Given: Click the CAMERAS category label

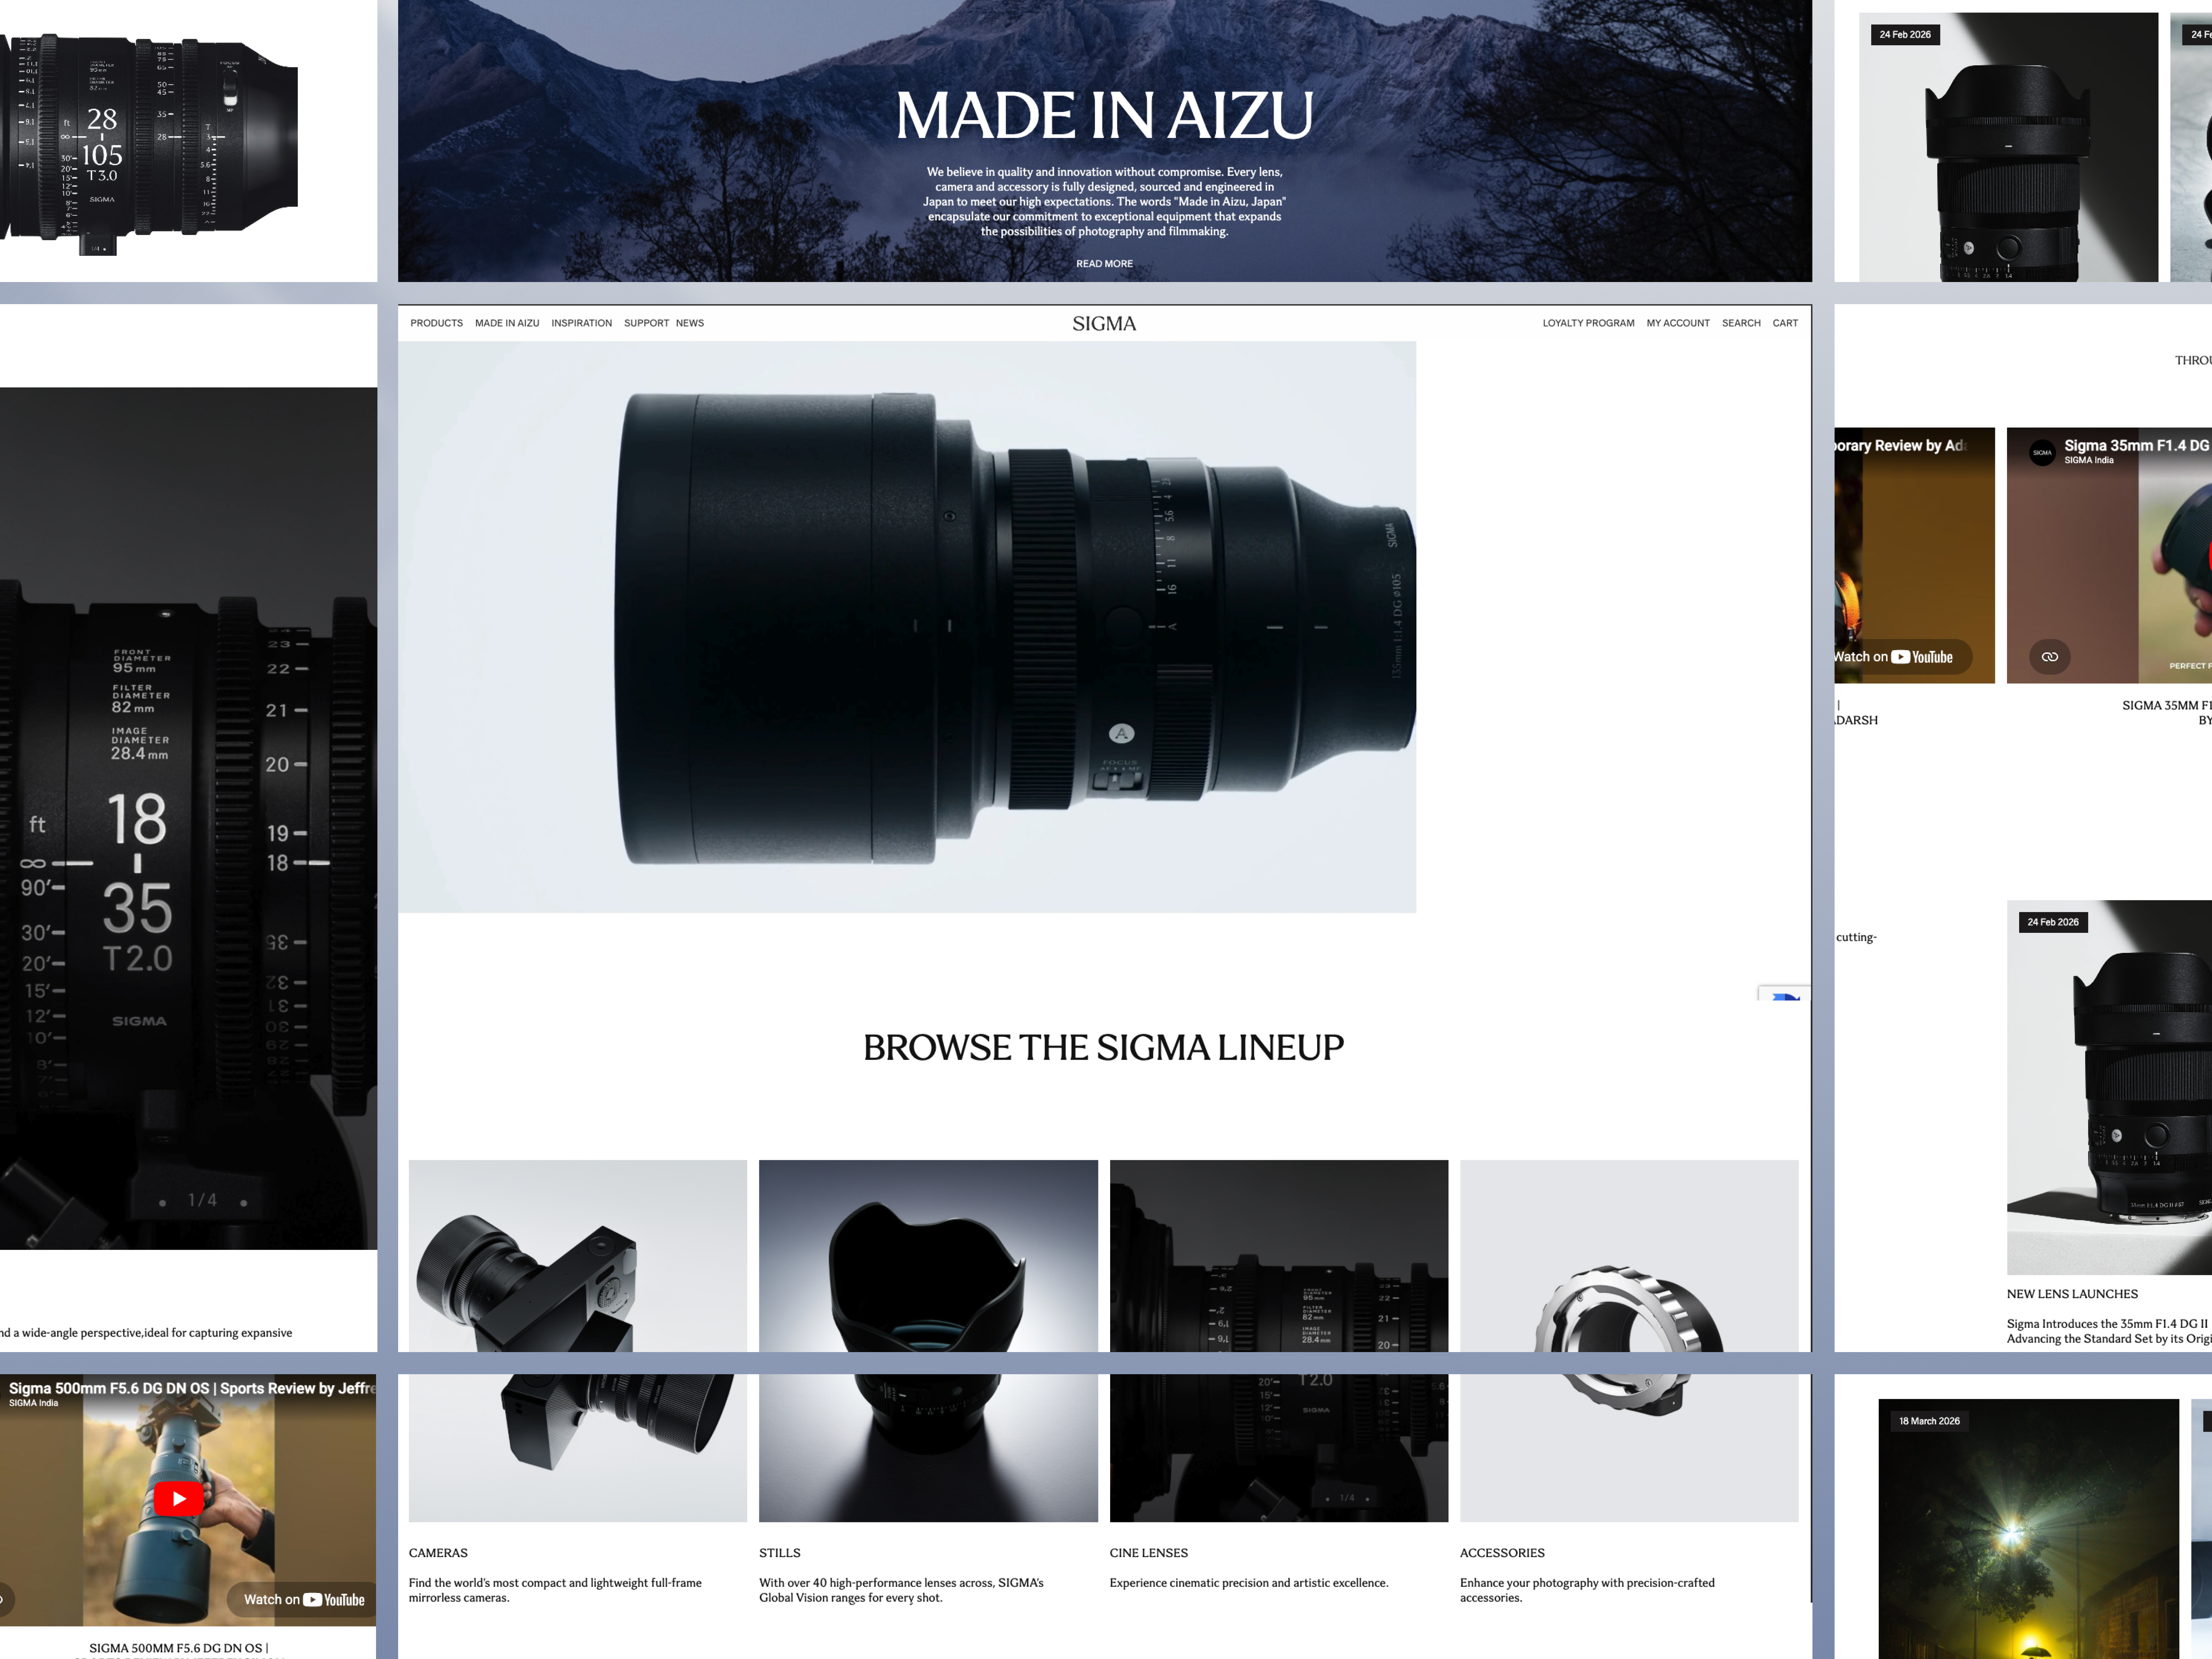Looking at the screenshot, I should pos(438,1553).
